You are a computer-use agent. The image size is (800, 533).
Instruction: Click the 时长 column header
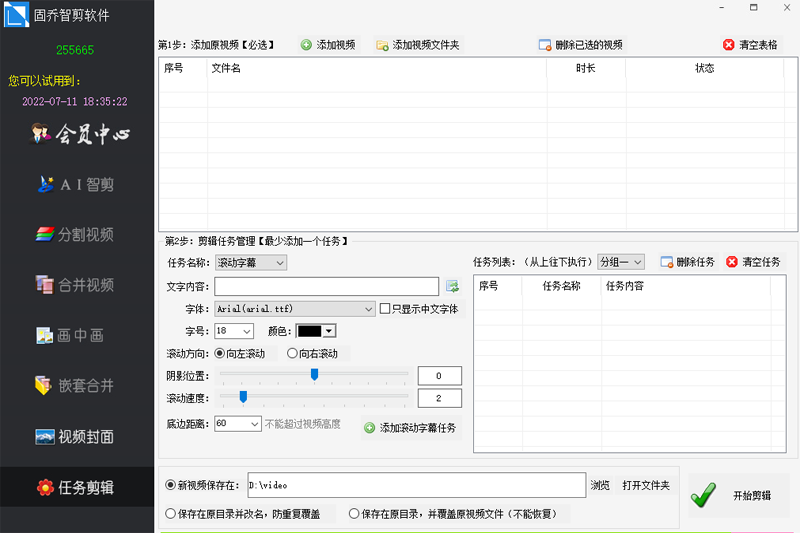pos(586,68)
